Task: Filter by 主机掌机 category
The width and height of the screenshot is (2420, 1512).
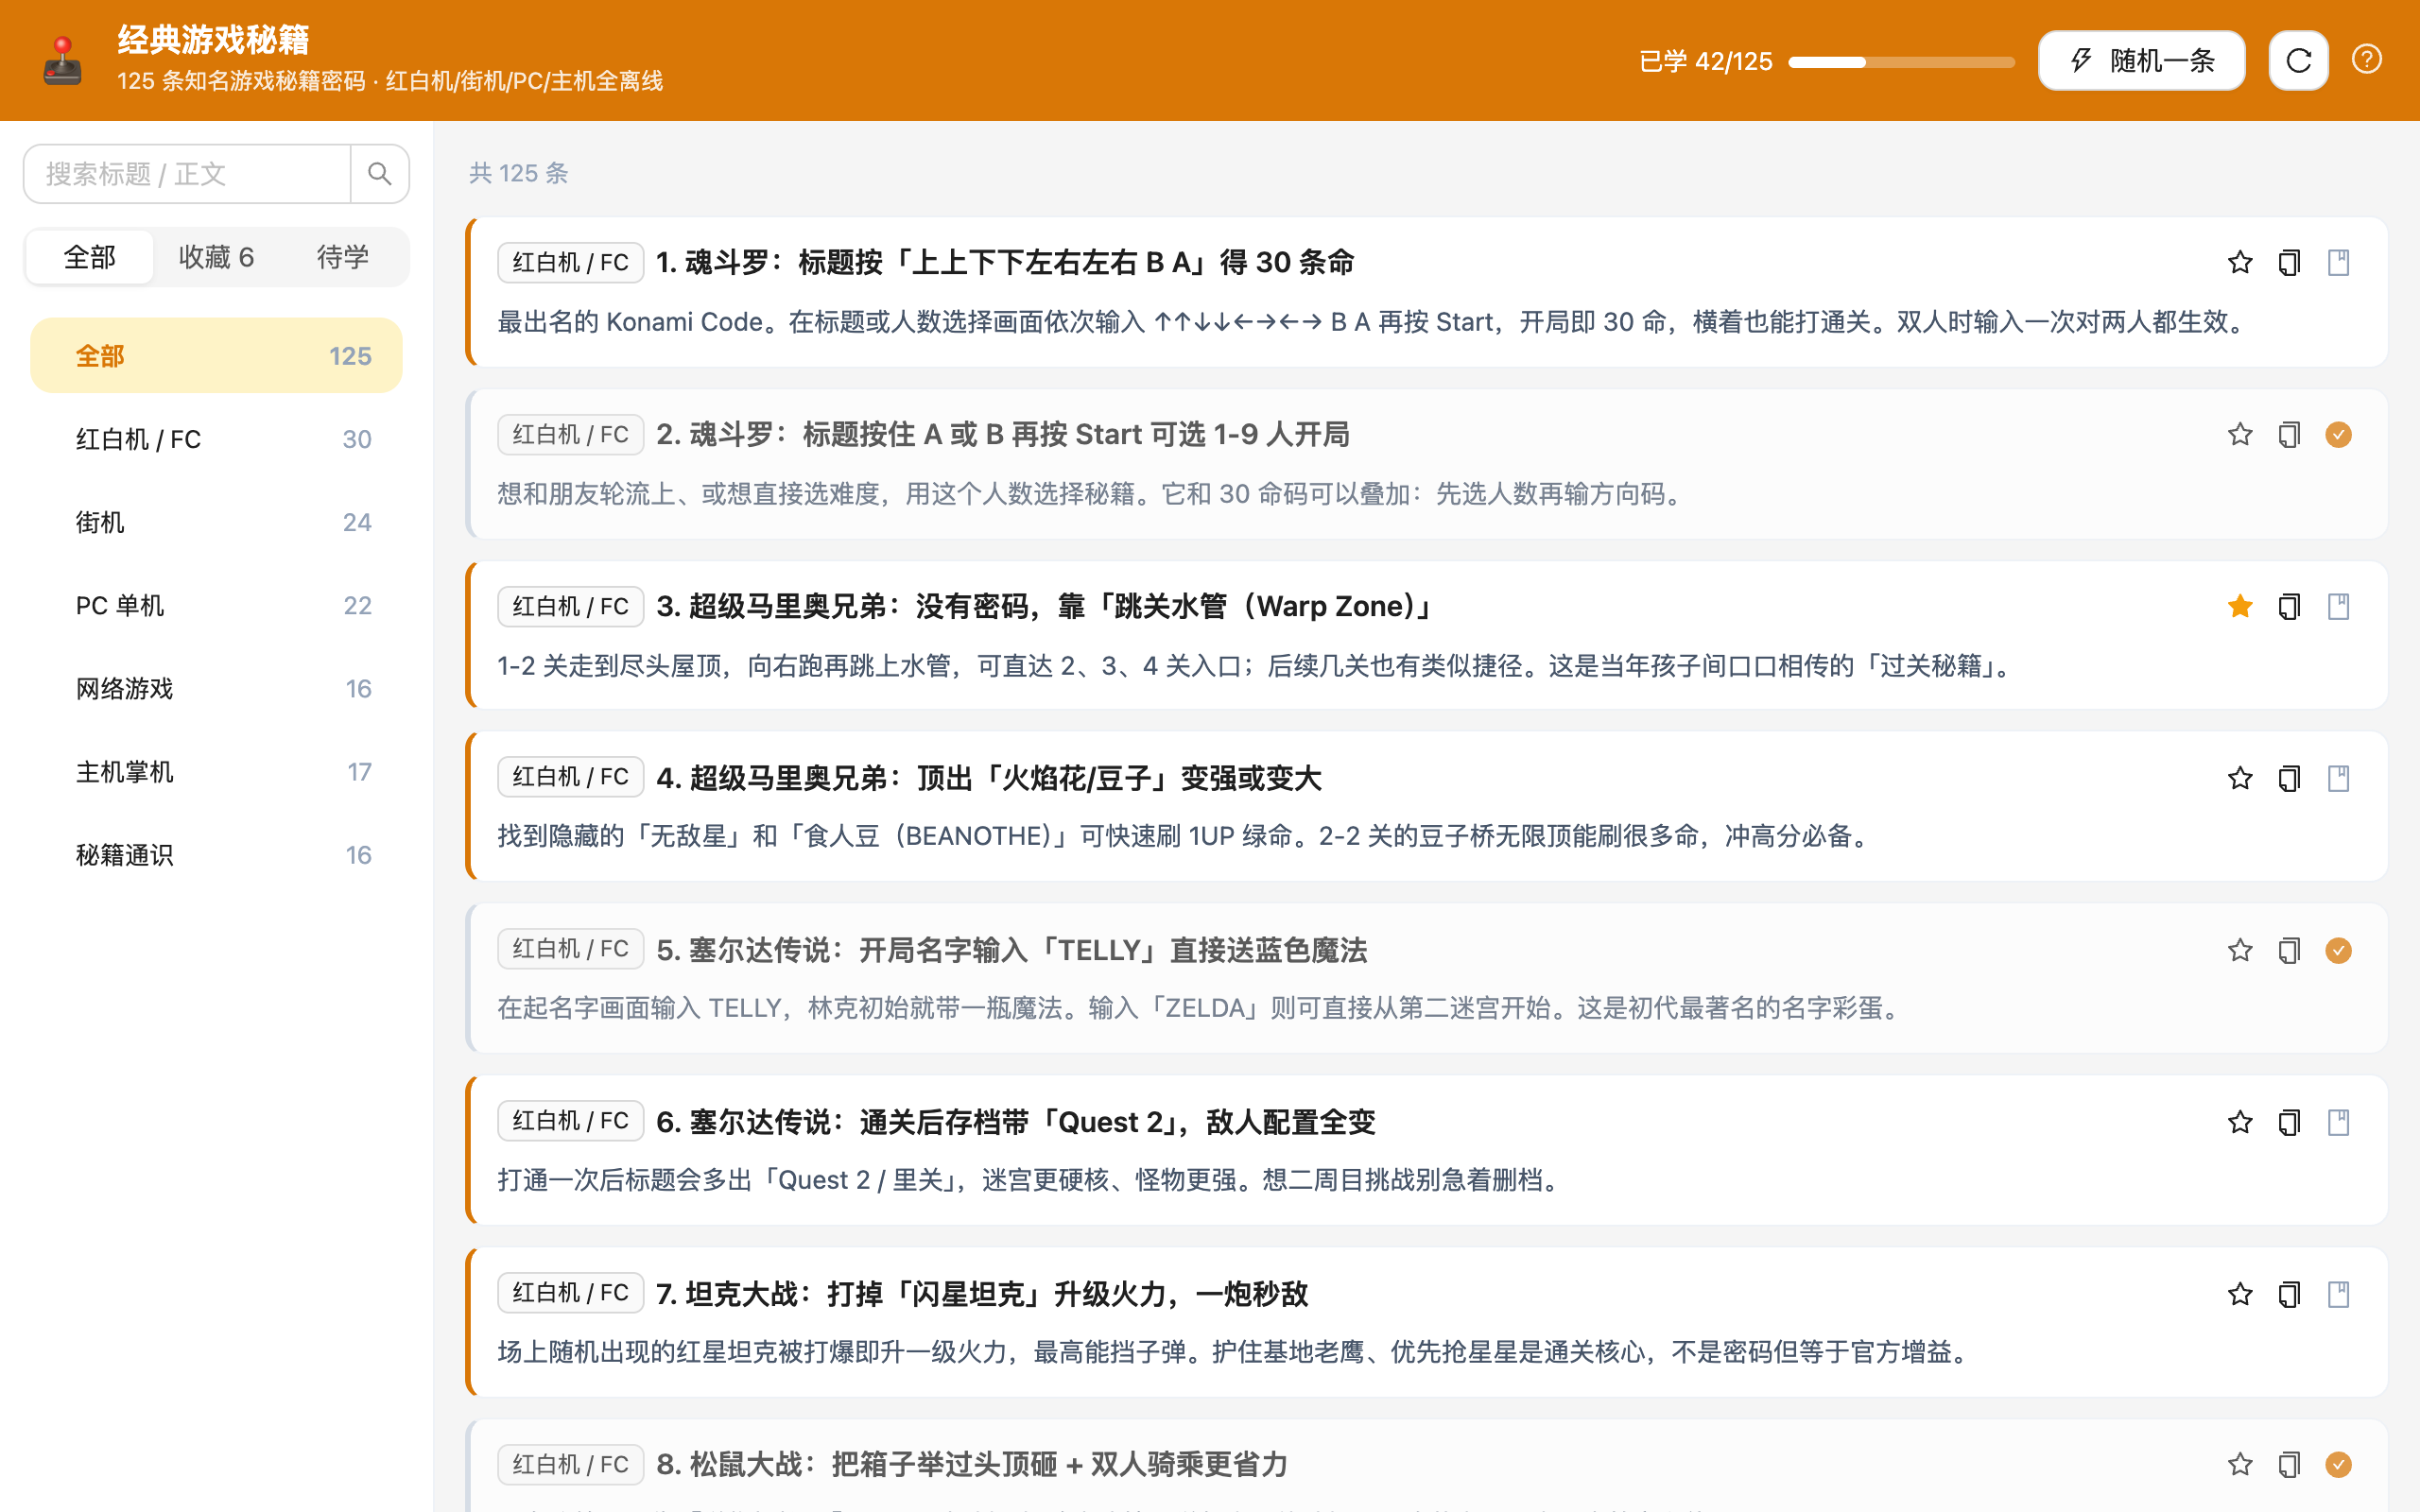Action: coord(216,772)
